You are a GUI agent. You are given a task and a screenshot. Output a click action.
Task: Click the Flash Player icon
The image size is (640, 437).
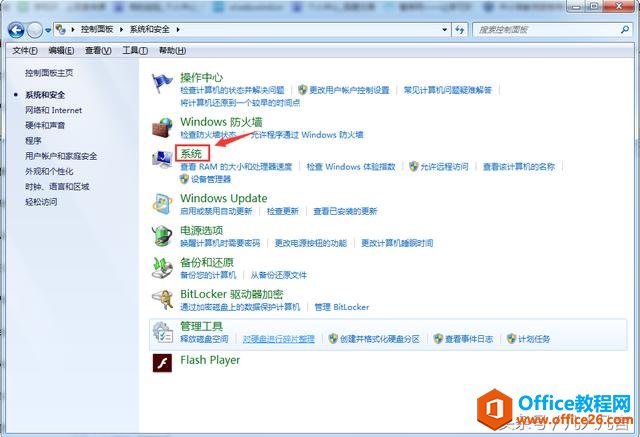click(x=162, y=363)
